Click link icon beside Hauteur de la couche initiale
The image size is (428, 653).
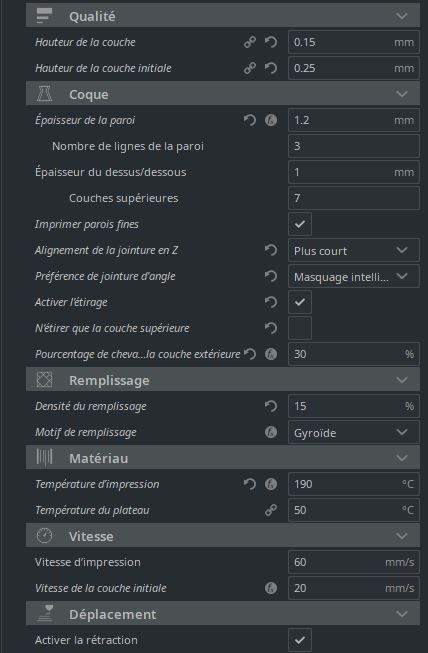coord(250,68)
